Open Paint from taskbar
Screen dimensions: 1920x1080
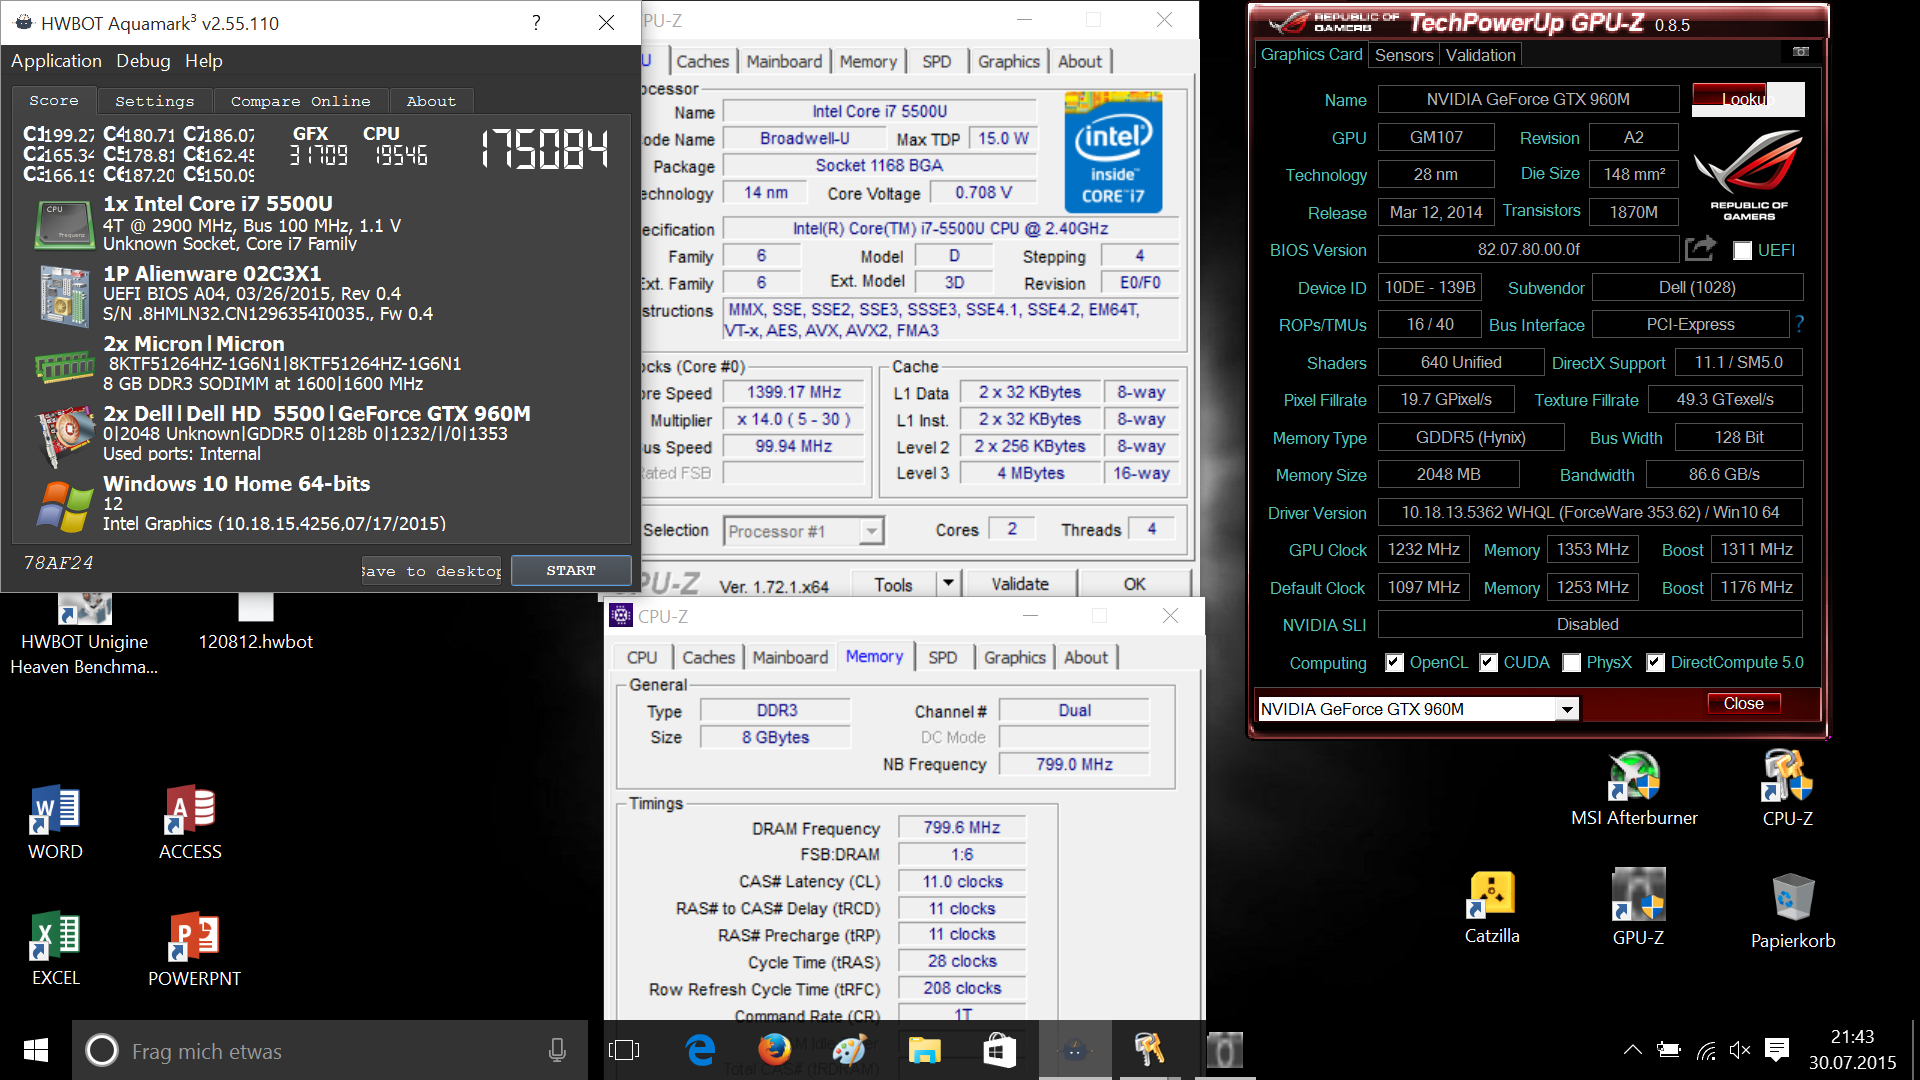[849, 1050]
